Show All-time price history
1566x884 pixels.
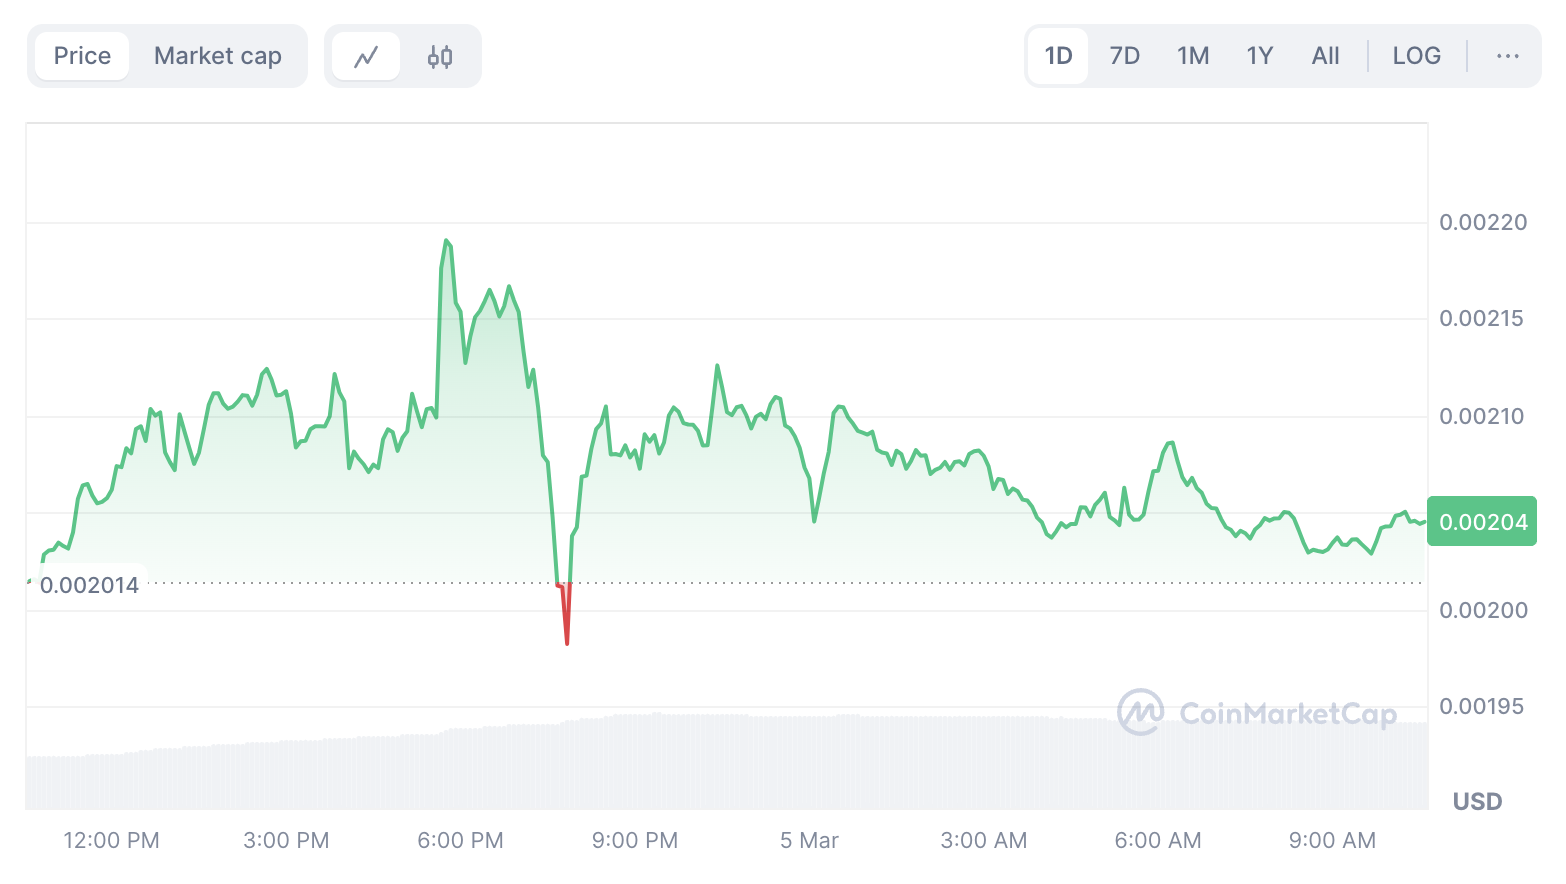point(1325,56)
